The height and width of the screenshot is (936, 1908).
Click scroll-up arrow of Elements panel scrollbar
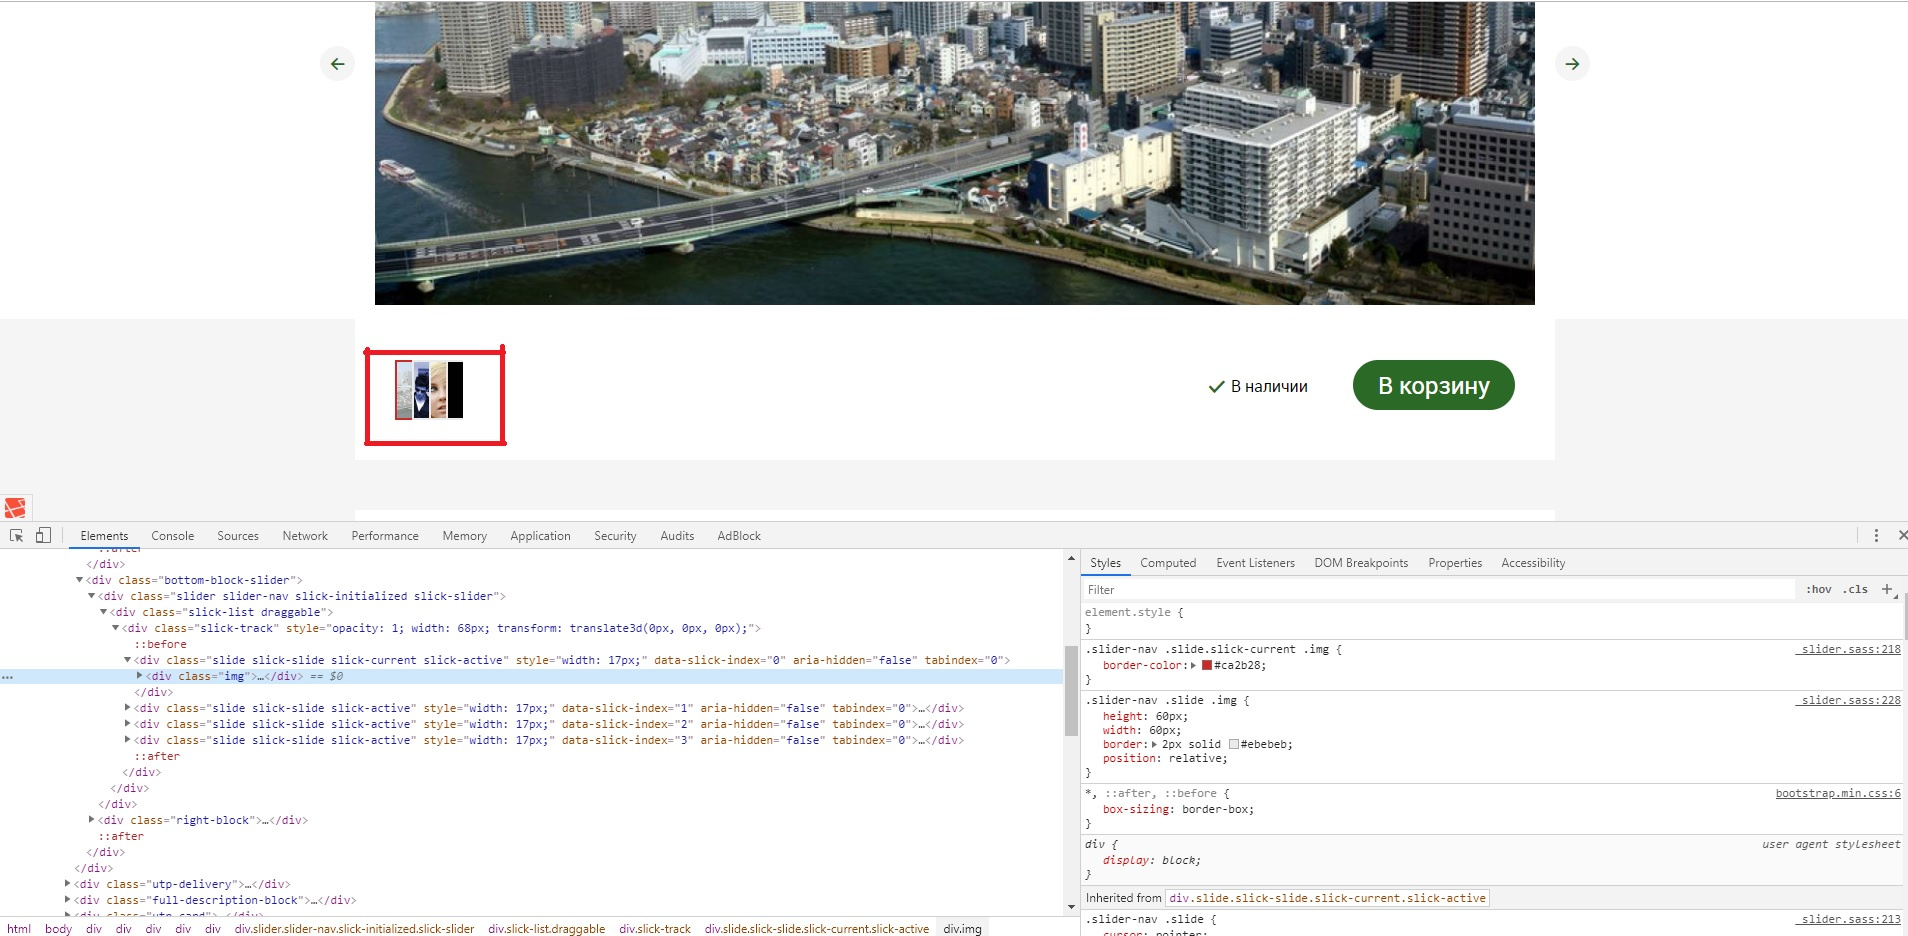click(x=1071, y=558)
